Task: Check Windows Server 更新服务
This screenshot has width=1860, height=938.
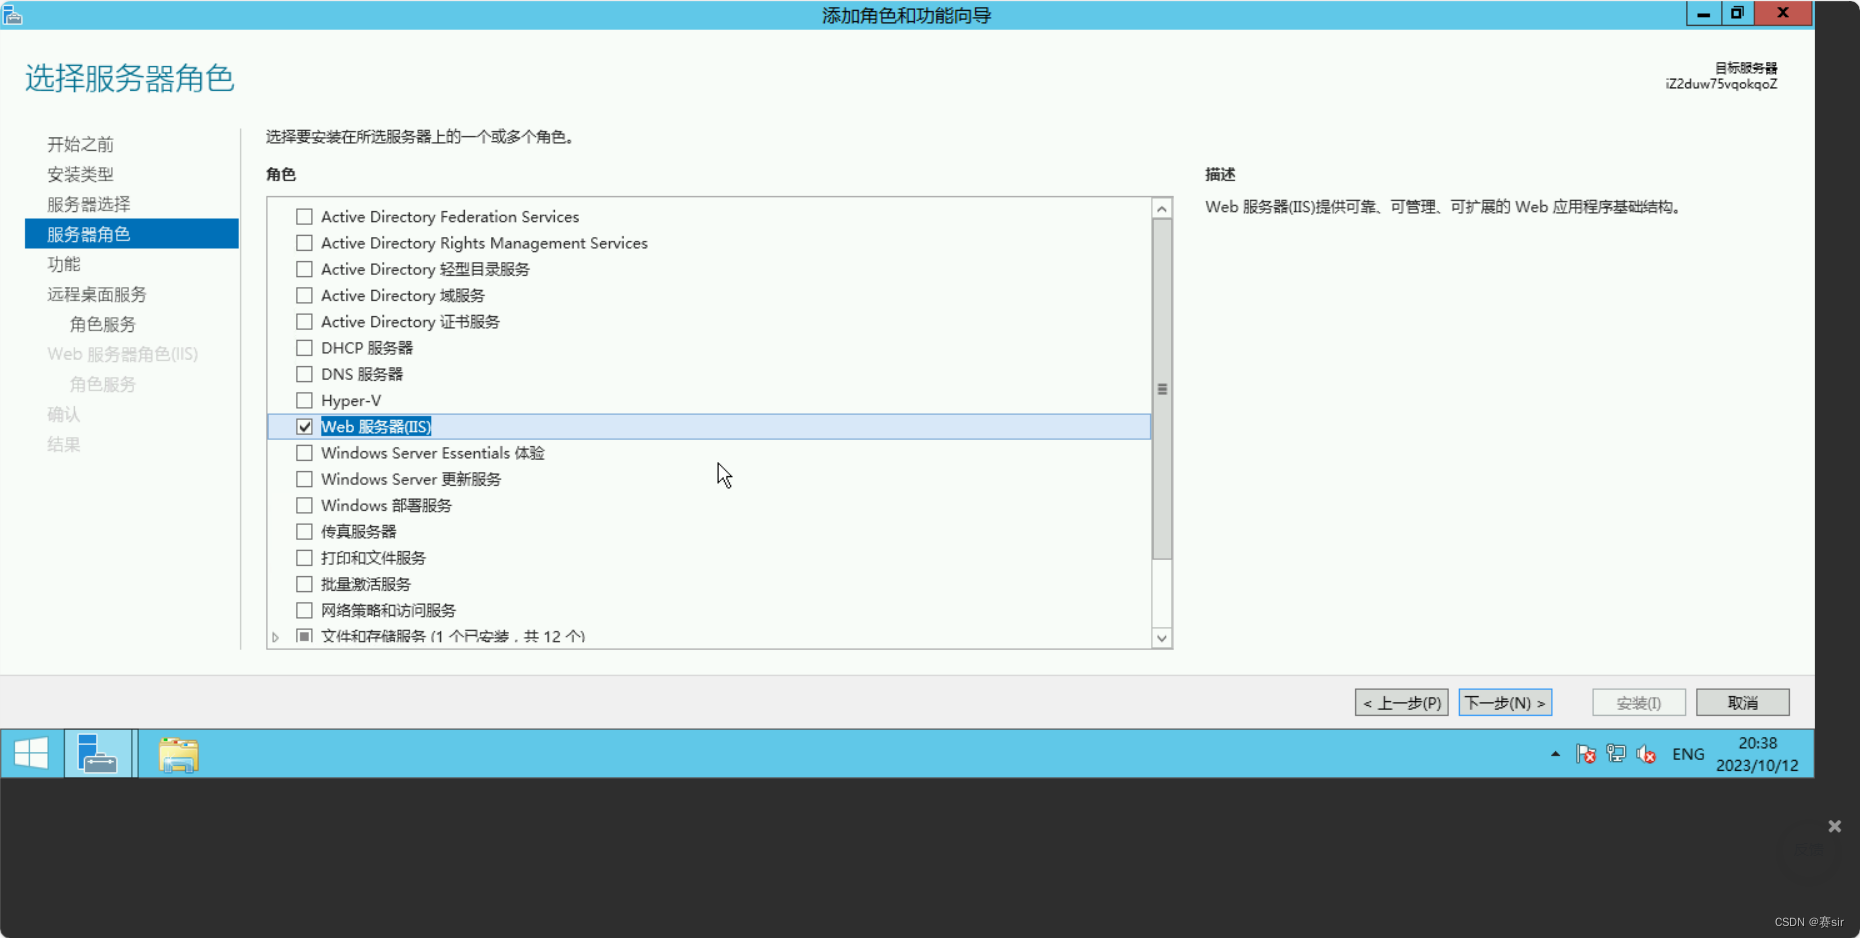Action: pyautogui.click(x=305, y=479)
